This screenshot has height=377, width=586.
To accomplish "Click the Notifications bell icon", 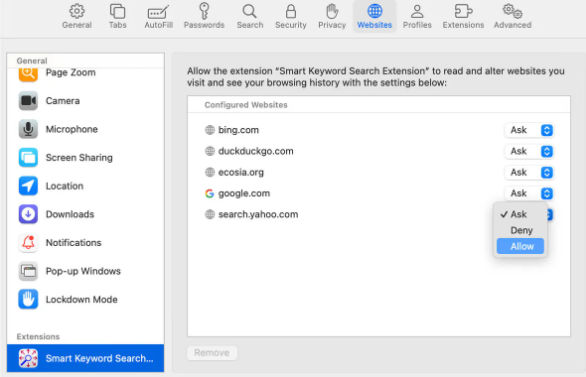I will point(28,243).
